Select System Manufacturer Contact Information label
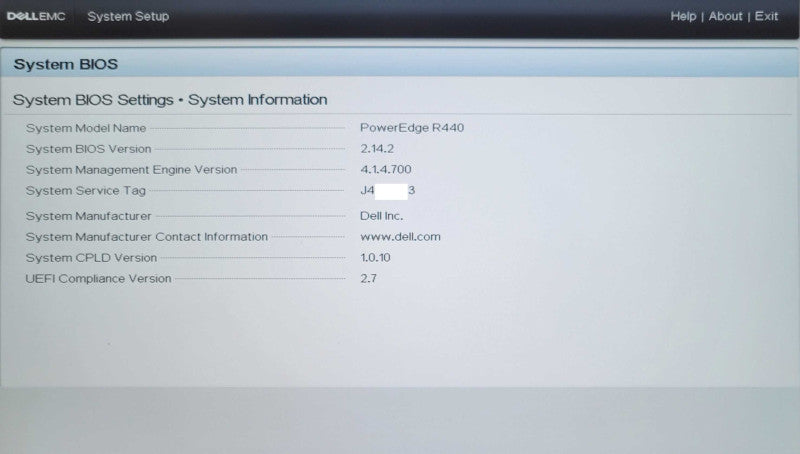Screen dimensions: 800x454 [146, 237]
